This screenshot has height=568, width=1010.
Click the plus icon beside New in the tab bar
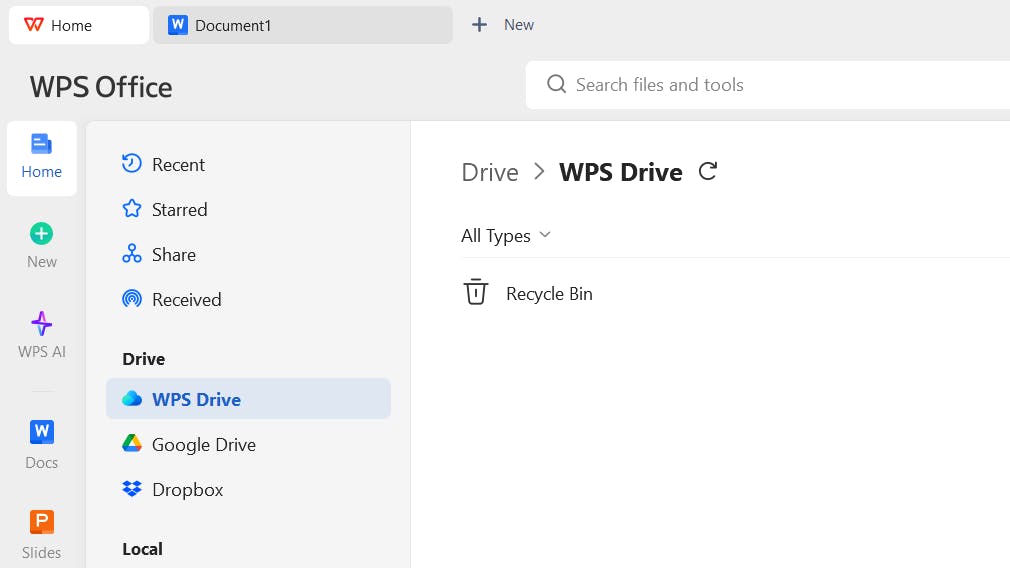click(x=479, y=25)
